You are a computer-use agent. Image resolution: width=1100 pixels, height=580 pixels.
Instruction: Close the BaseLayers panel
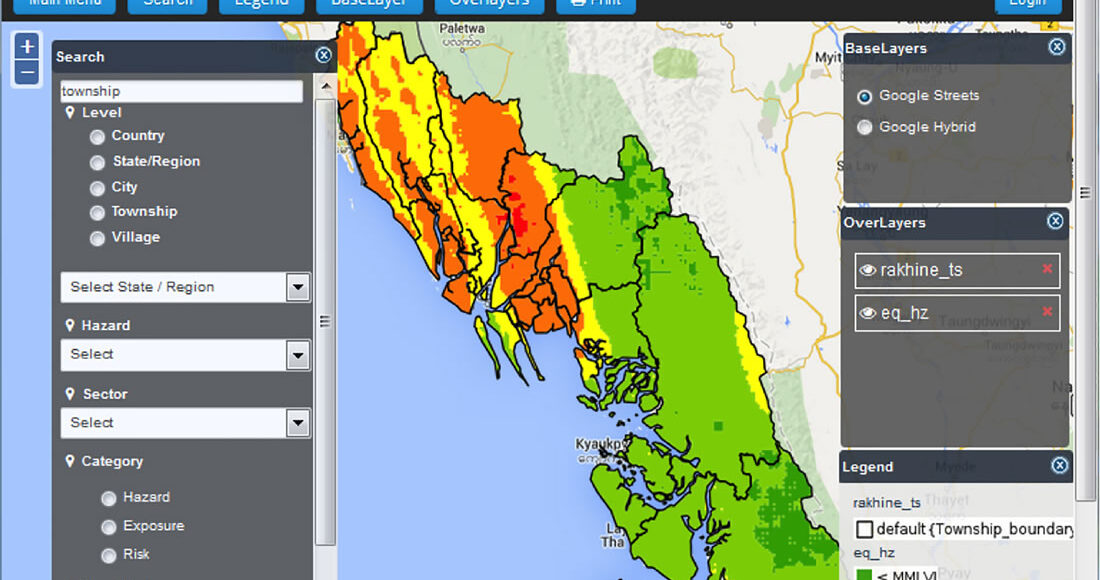(x=1057, y=47)
